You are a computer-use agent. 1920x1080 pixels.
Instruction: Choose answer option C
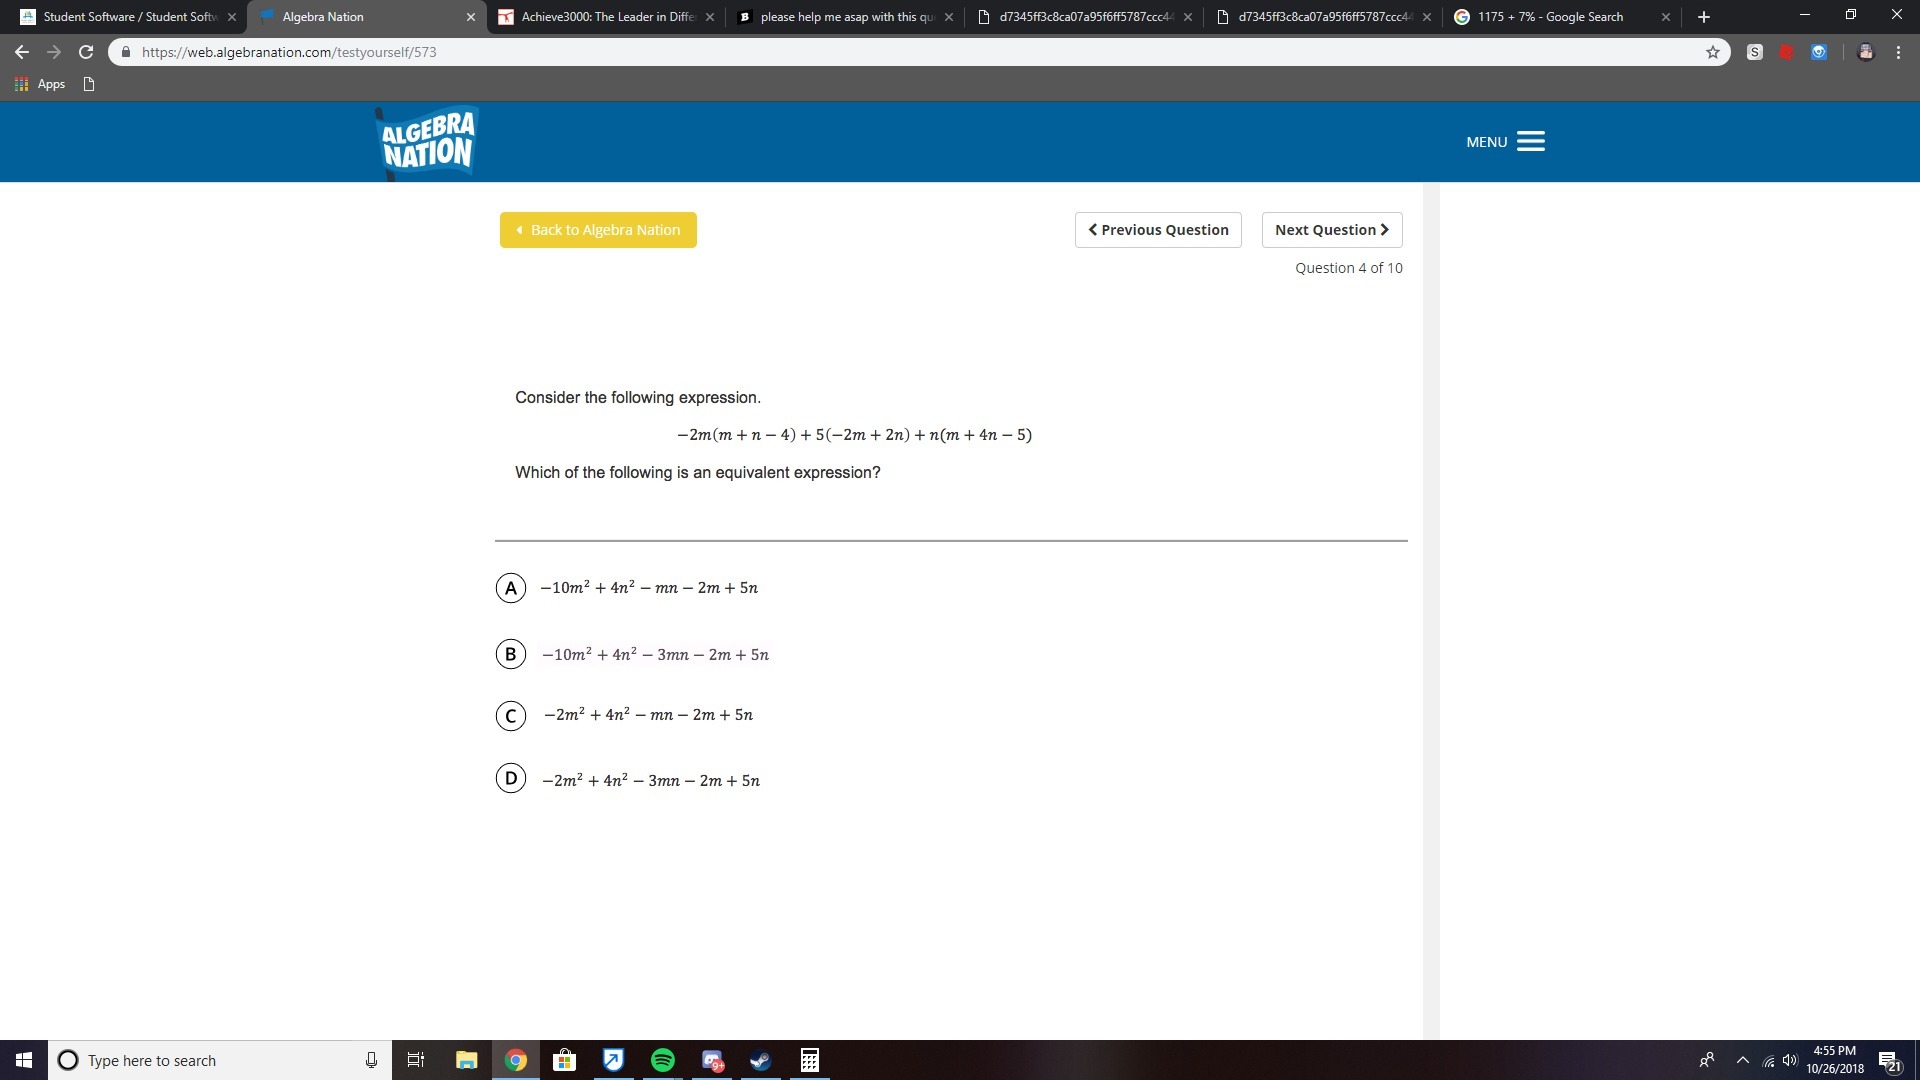pos(511,716)
